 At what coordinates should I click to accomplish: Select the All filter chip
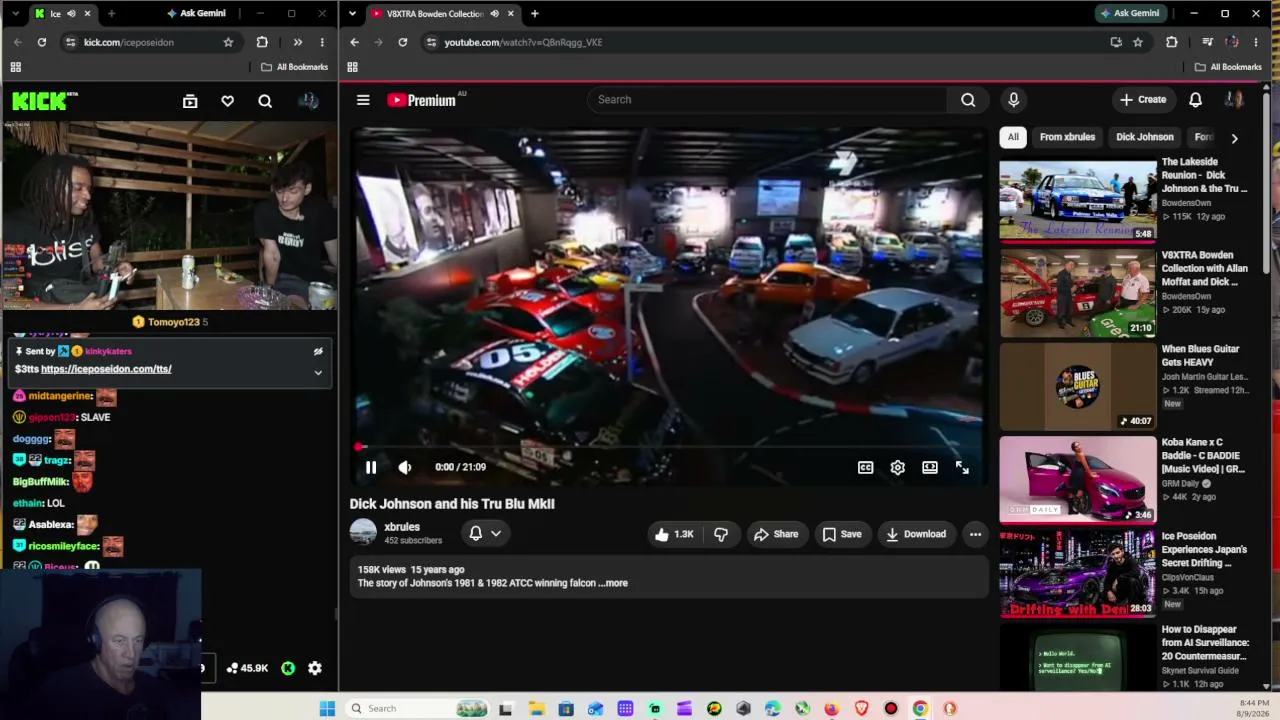(1013, 137)
